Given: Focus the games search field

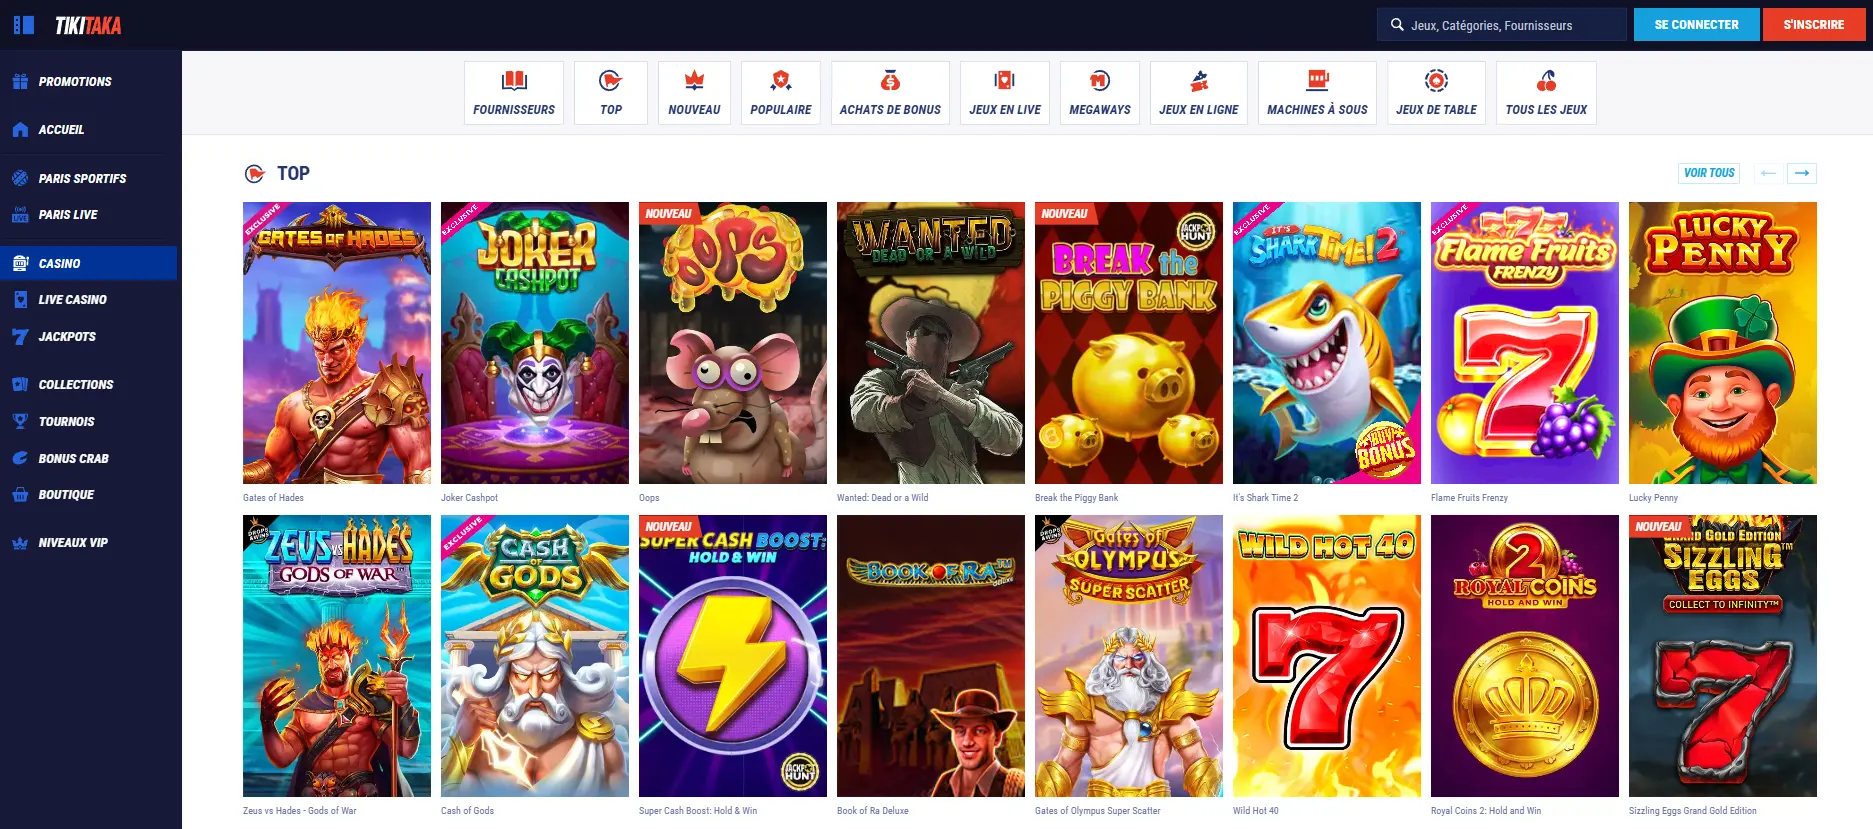Looking at the screenshot, I should pyautogui.click(x=1502, y=25).
